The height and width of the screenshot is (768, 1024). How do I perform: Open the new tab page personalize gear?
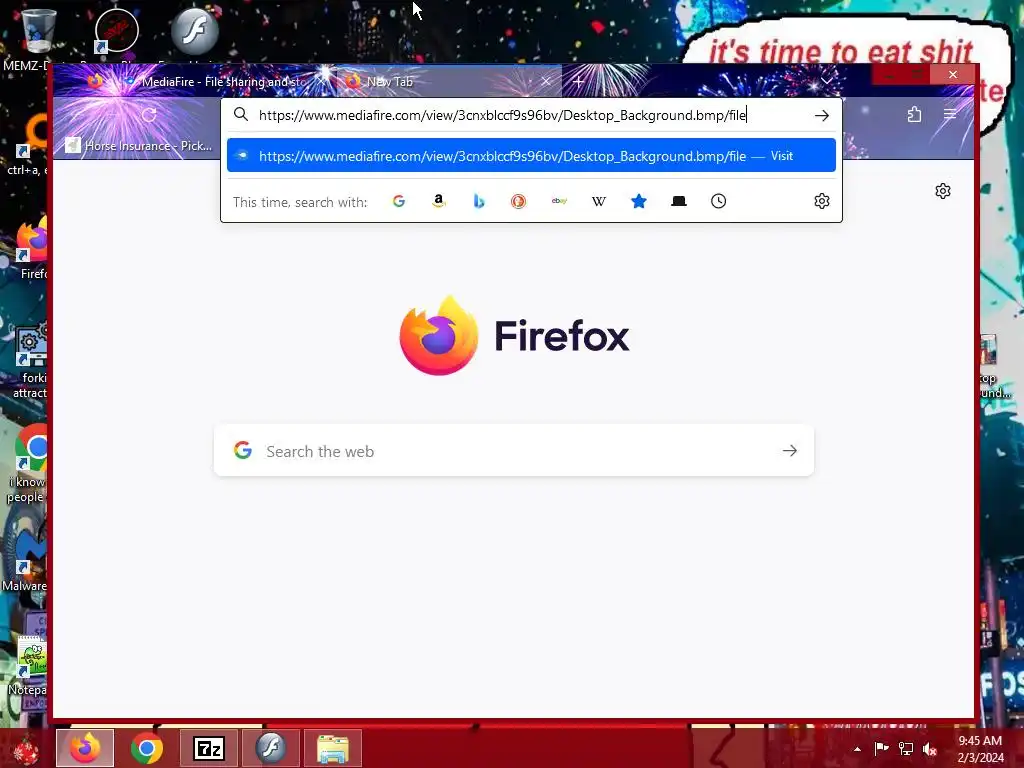(942, 191)
